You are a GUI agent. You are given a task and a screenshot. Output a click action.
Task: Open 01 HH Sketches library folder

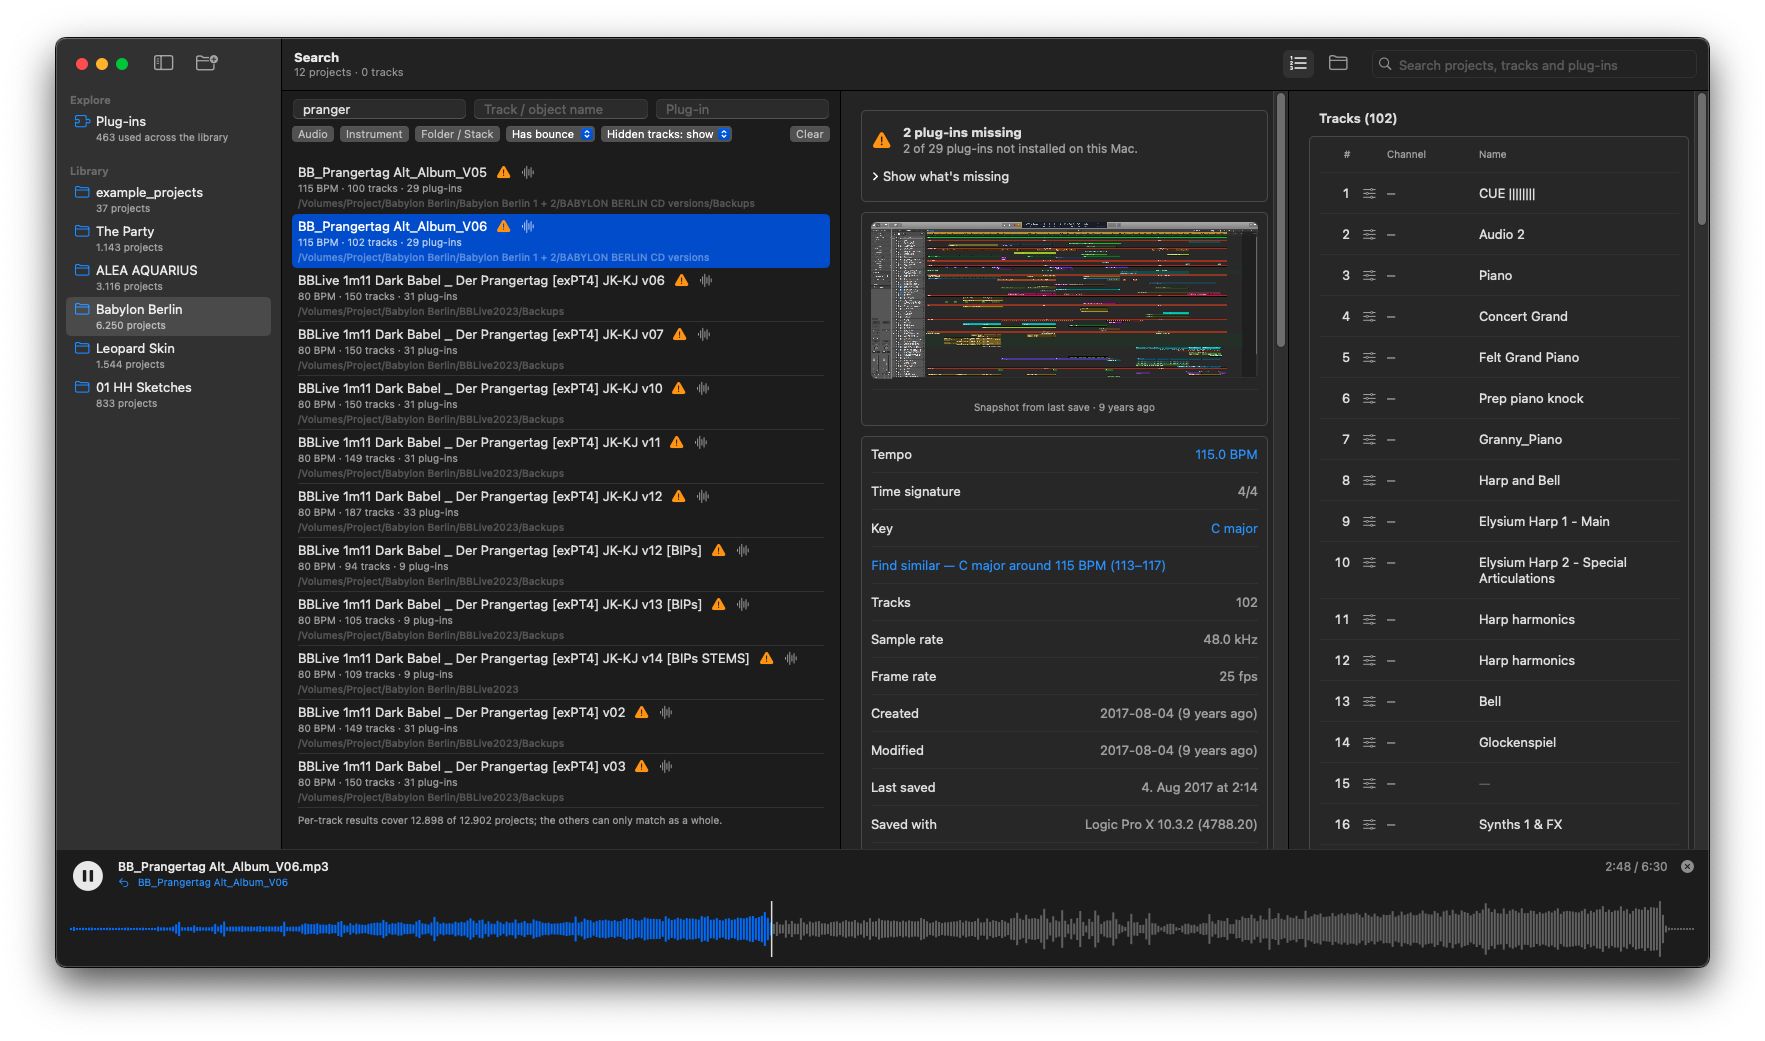coord(168,395)
